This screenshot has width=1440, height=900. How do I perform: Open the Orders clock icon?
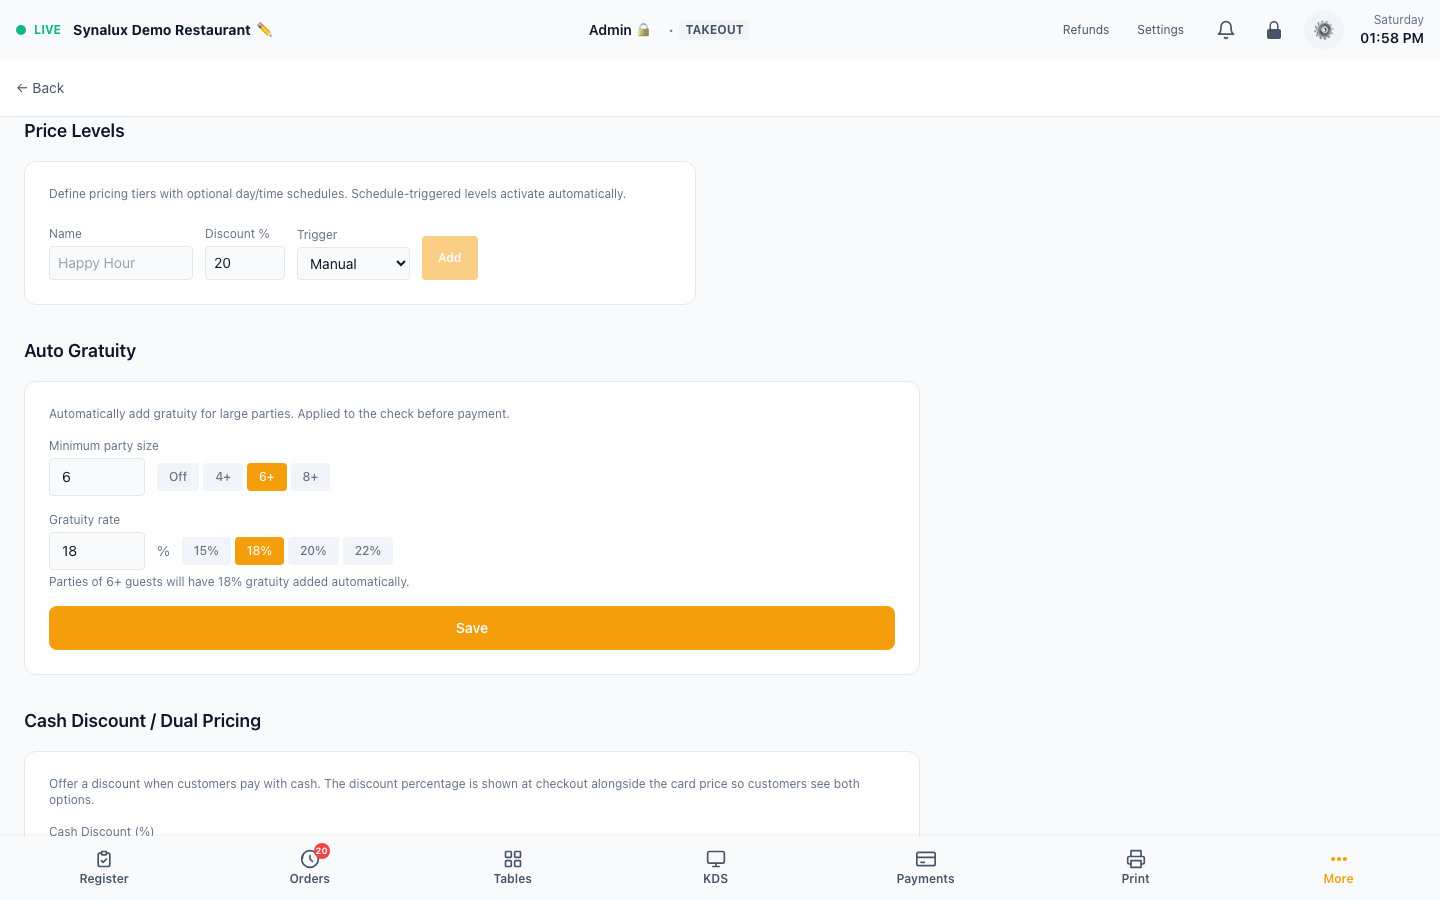click(310, 859)
